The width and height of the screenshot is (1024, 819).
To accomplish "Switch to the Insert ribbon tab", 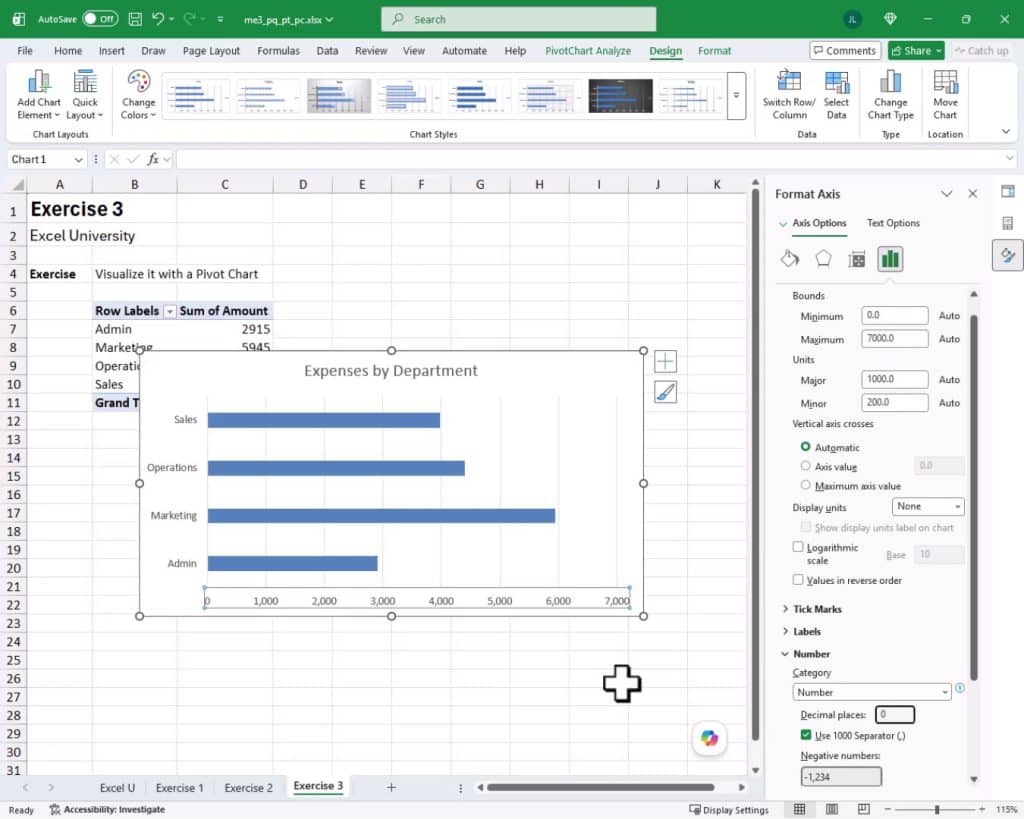I will tap(112, 50).
